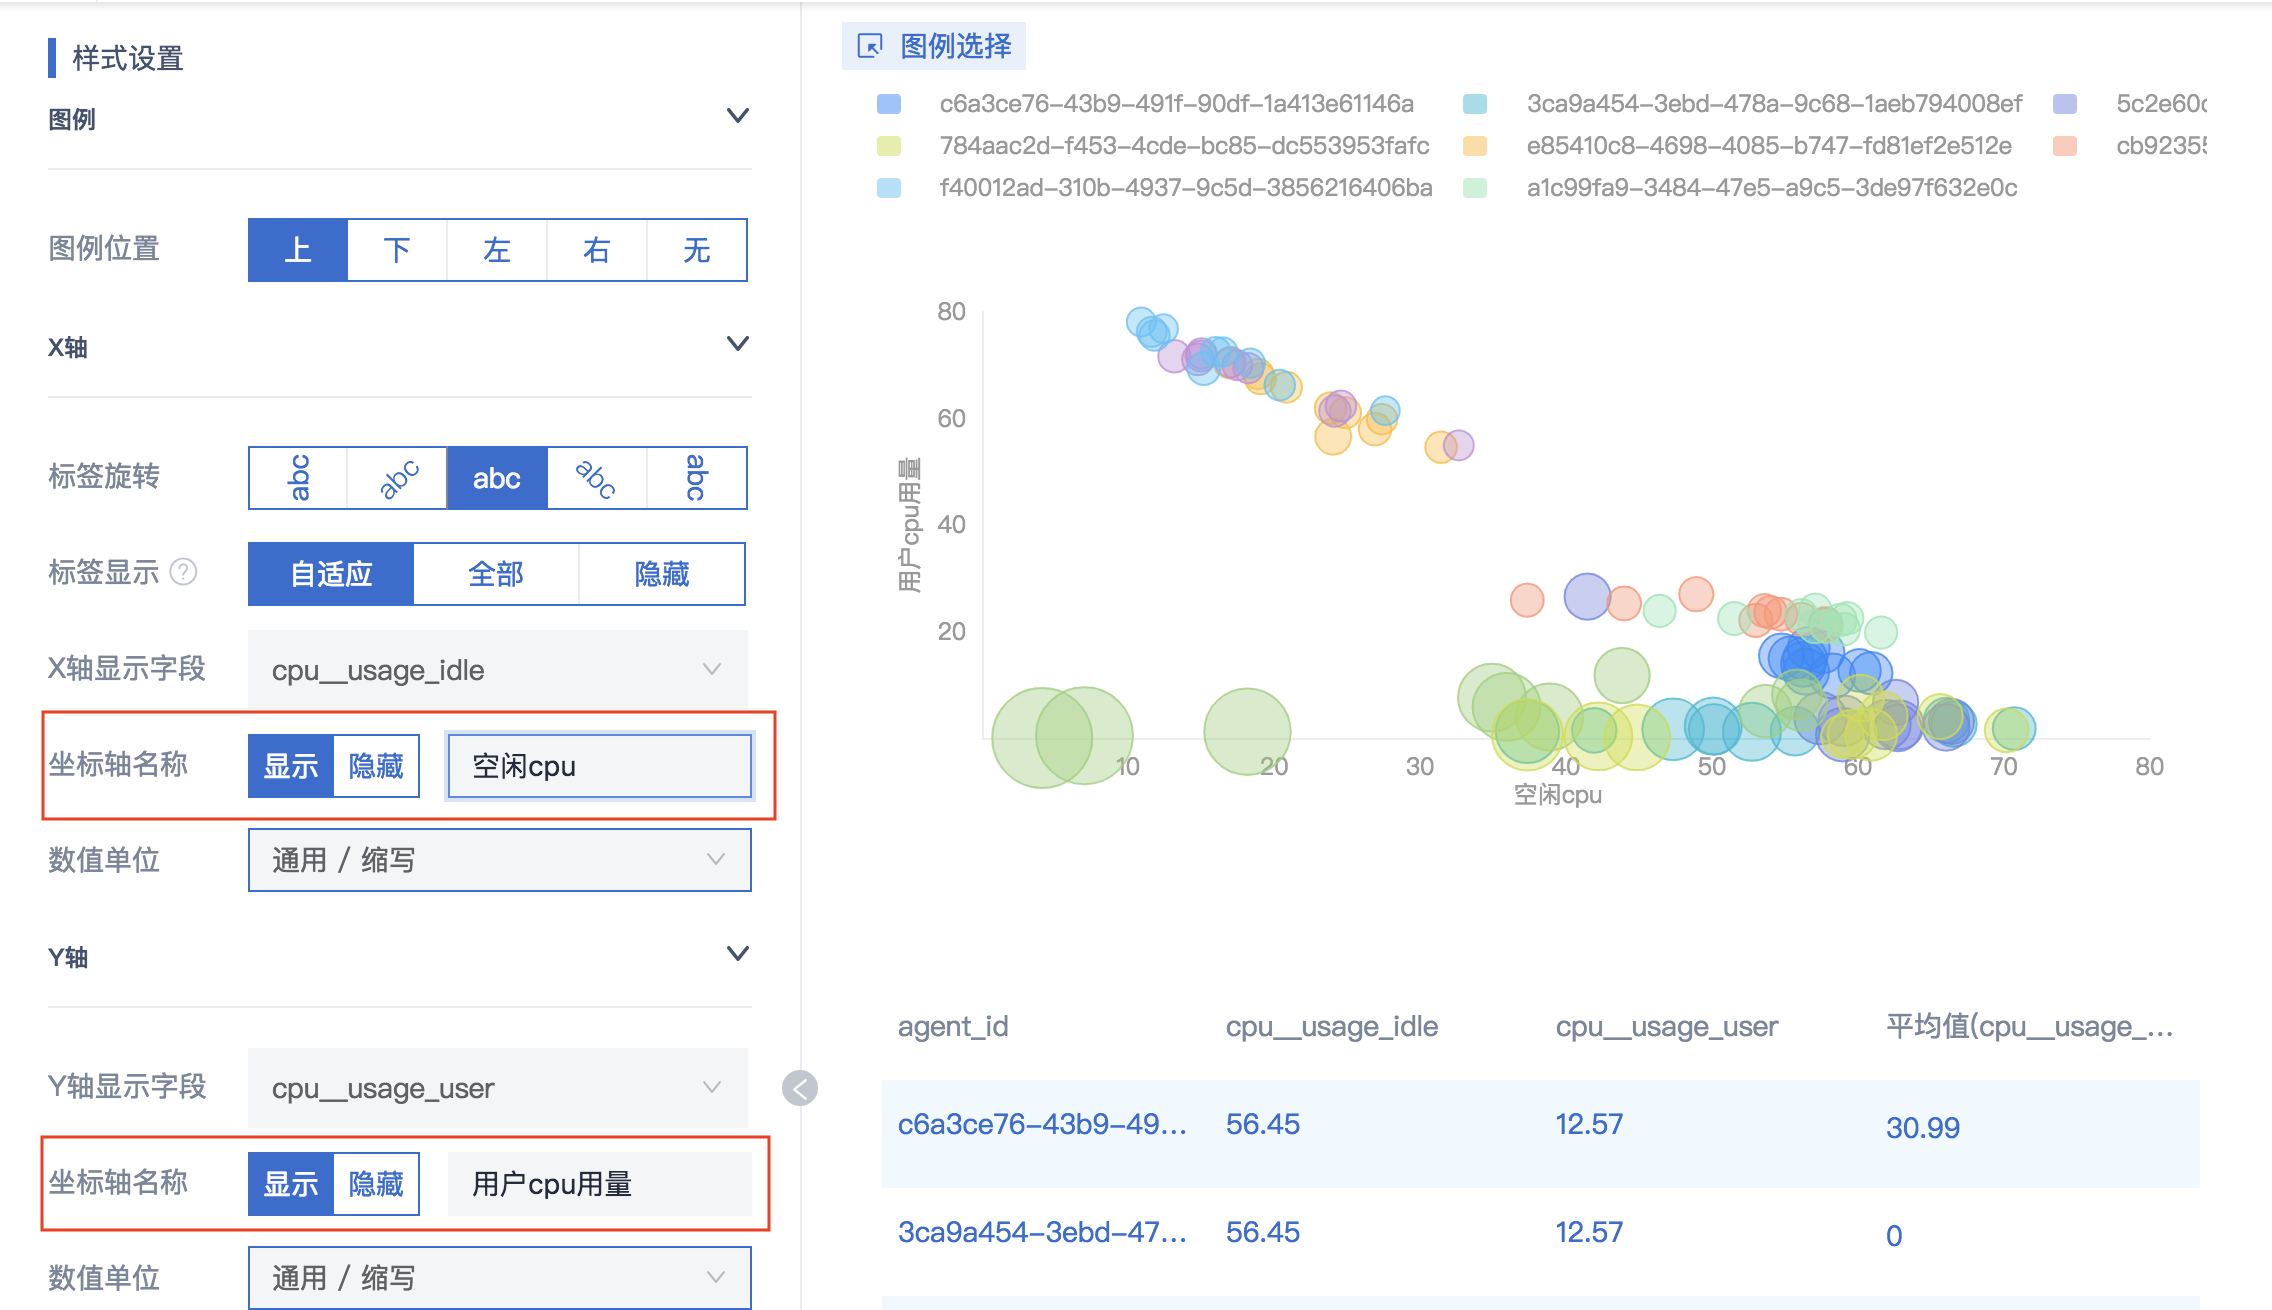The width and height of the screenshot is (2272, 1310).
Task: Toggle legend e85410c8-4698-4085 swatch
Action: 1475,146
